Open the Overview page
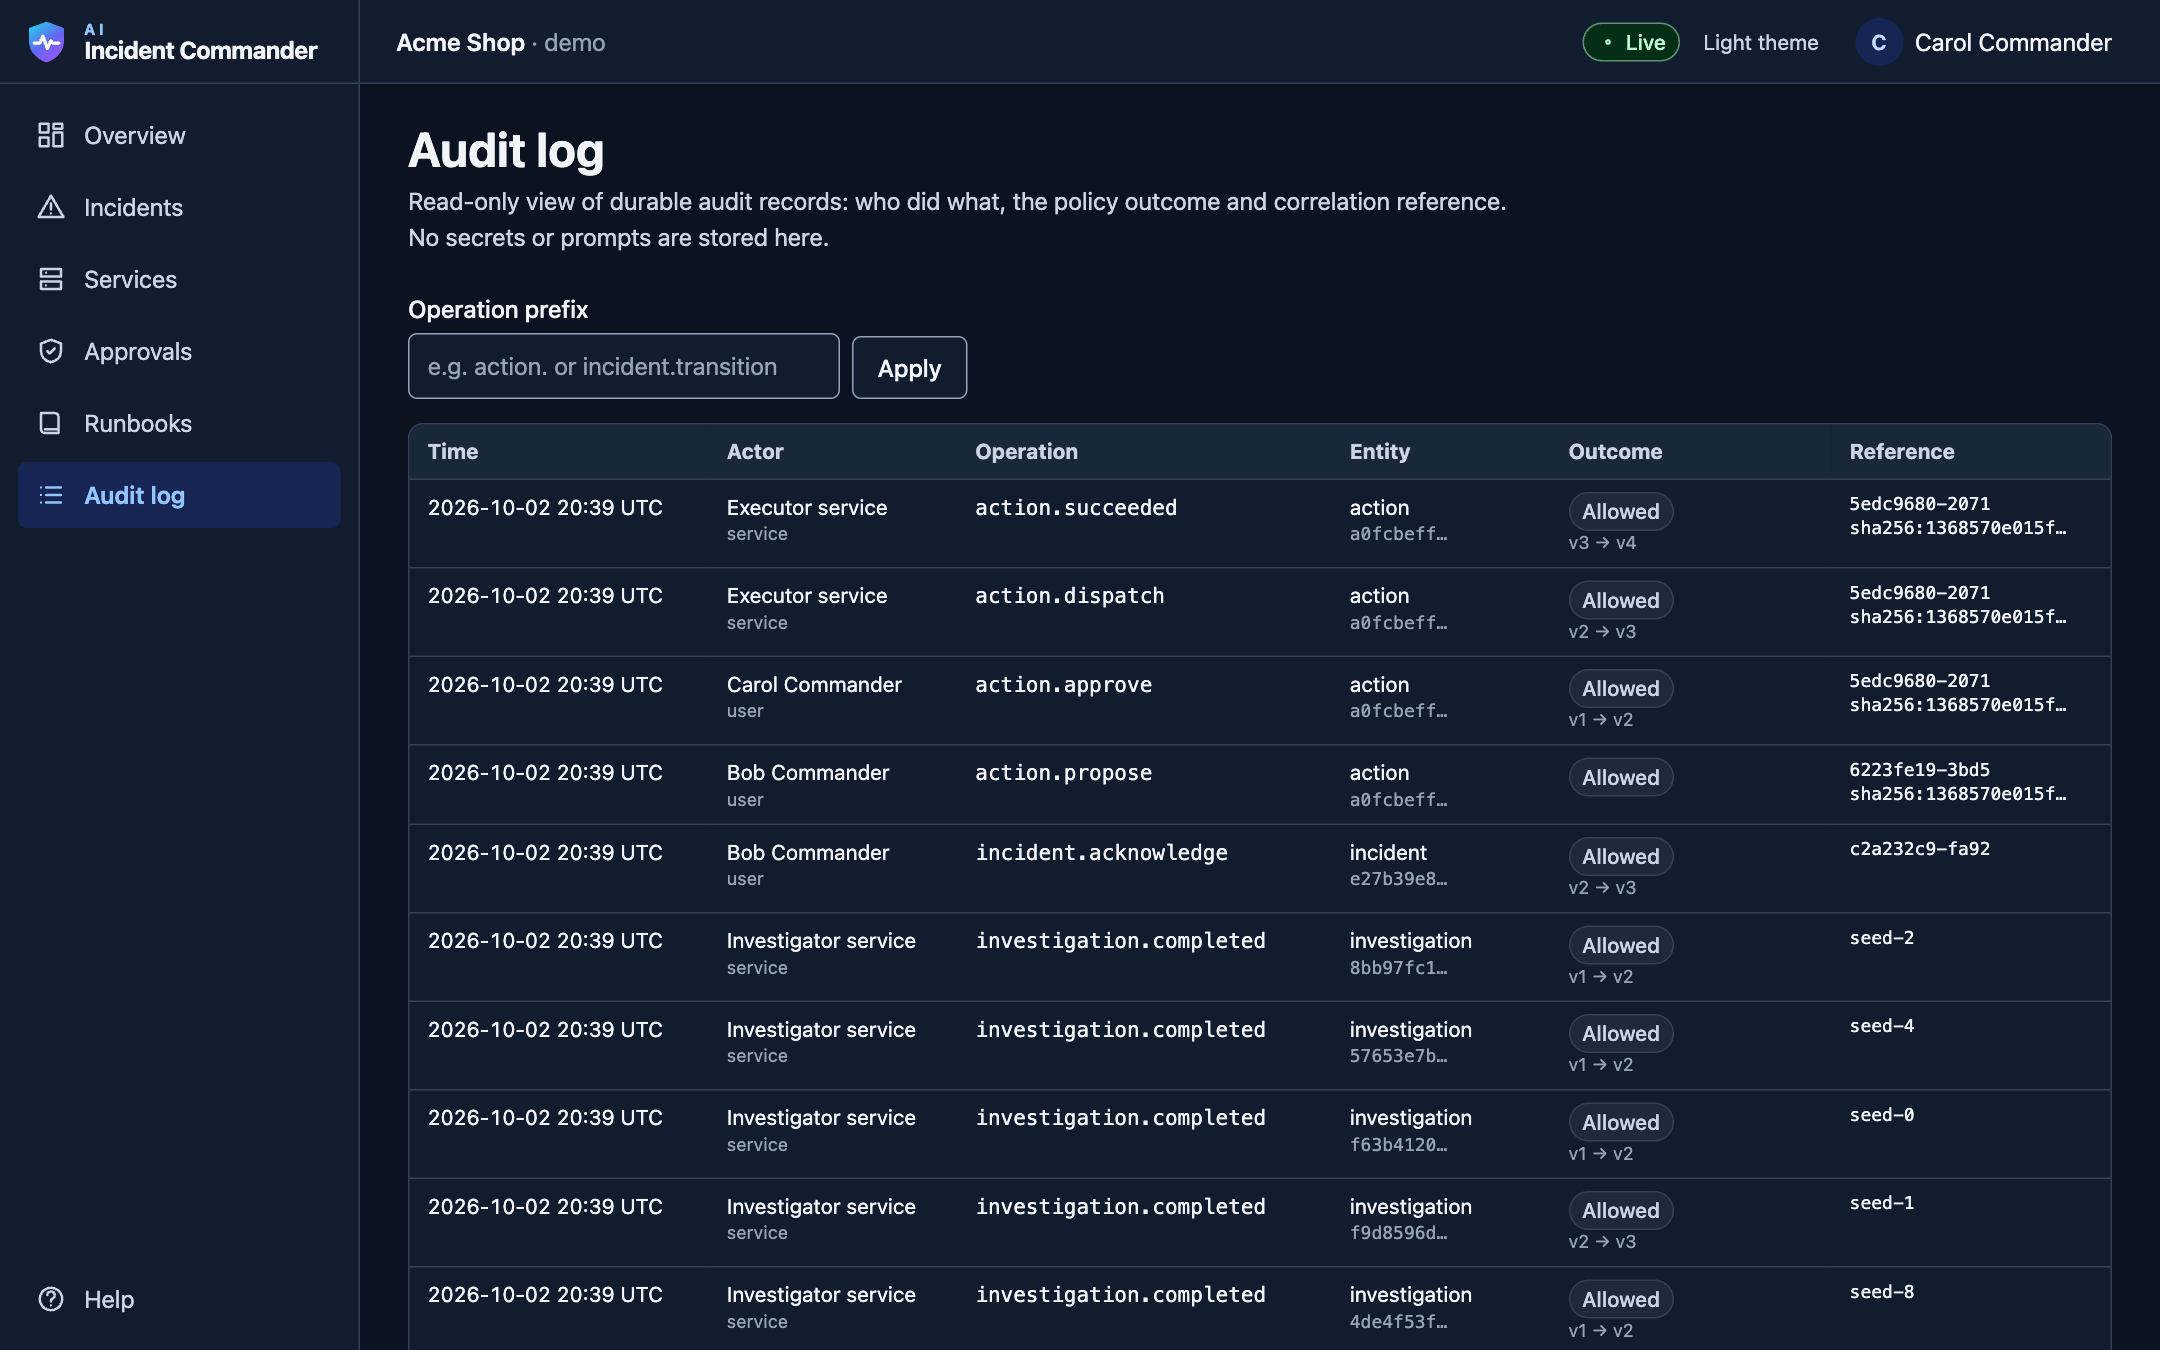 [x=179, y=135]
